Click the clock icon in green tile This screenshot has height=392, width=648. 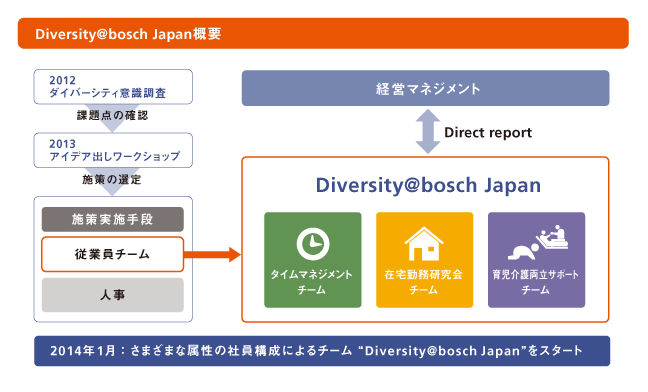[x=313, y=244]
